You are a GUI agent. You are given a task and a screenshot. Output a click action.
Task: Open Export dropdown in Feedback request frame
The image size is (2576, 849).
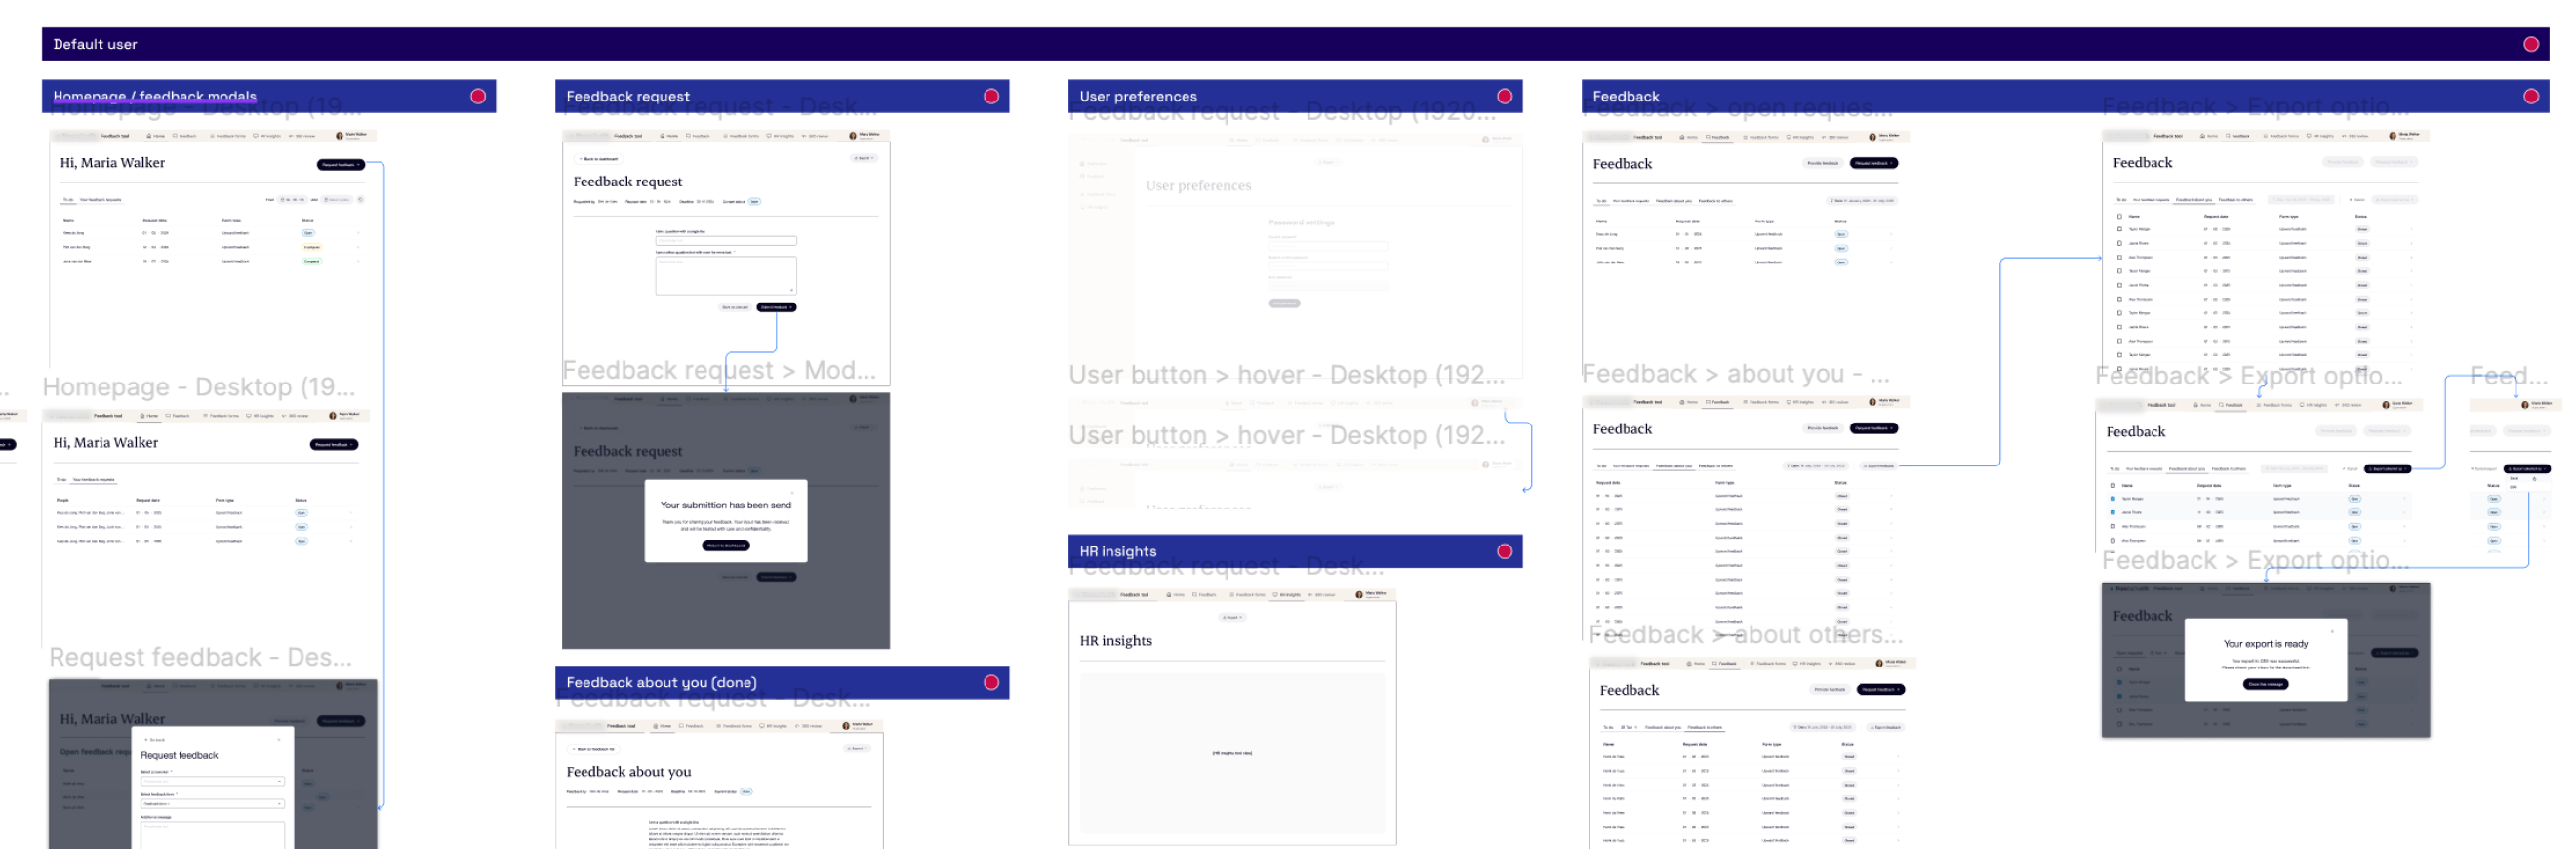coord(863,158)
